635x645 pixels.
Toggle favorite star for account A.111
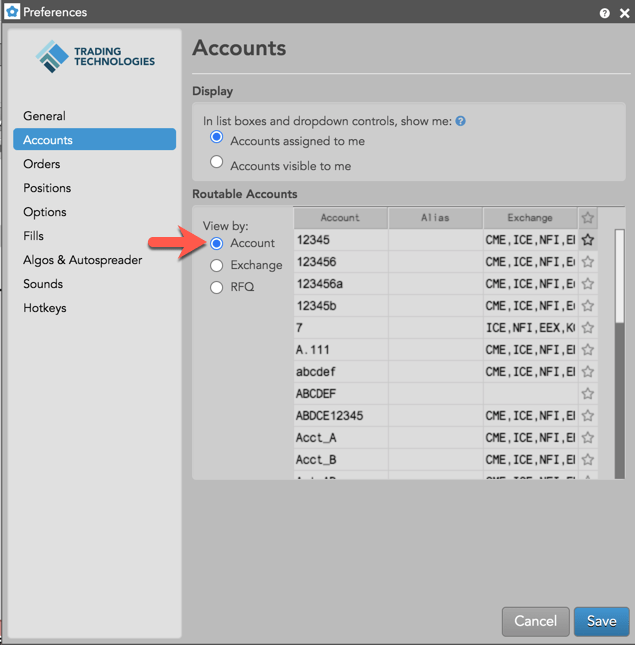click(587, 350)
